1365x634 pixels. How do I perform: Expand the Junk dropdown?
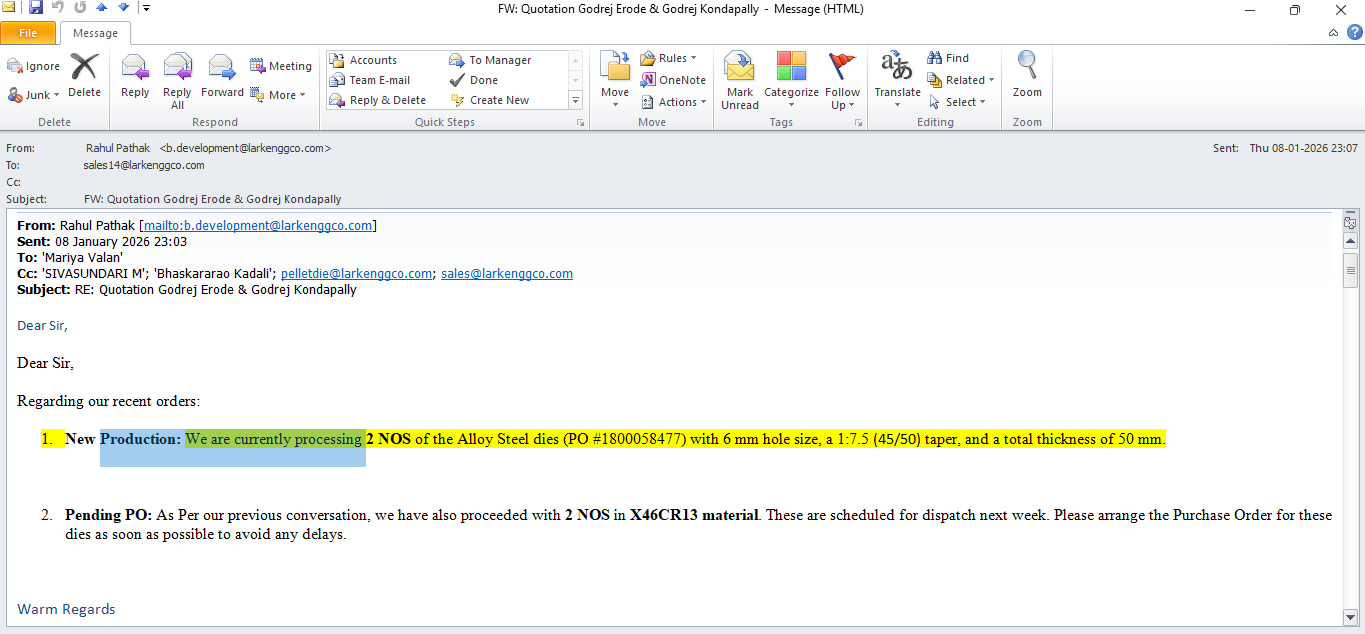[x=34, y=95]
